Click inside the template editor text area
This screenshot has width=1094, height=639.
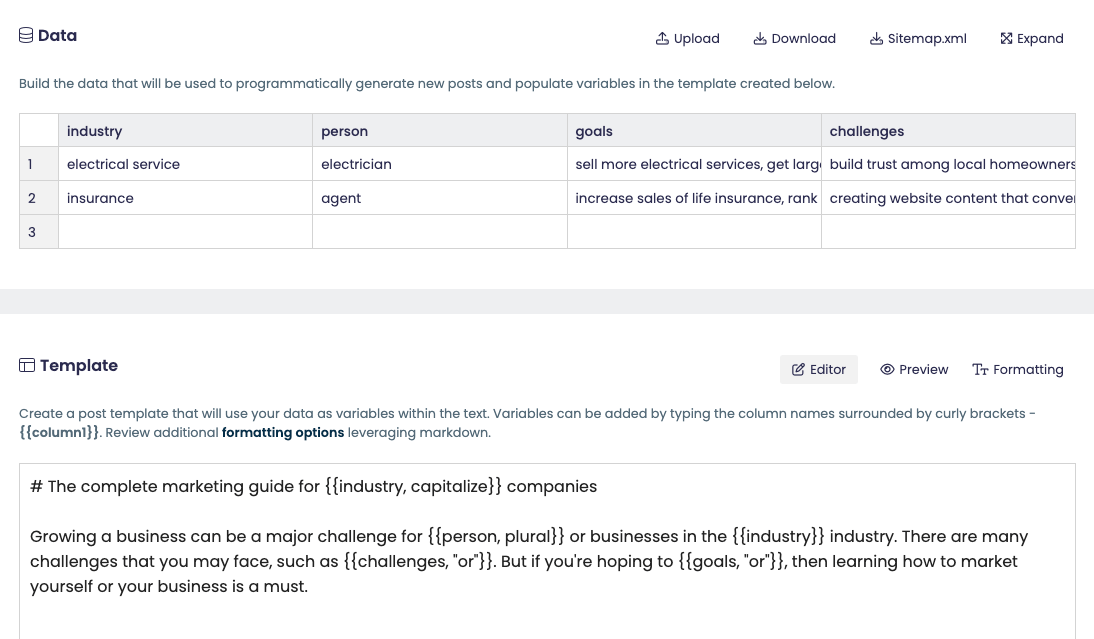click(x=546, y=550)
